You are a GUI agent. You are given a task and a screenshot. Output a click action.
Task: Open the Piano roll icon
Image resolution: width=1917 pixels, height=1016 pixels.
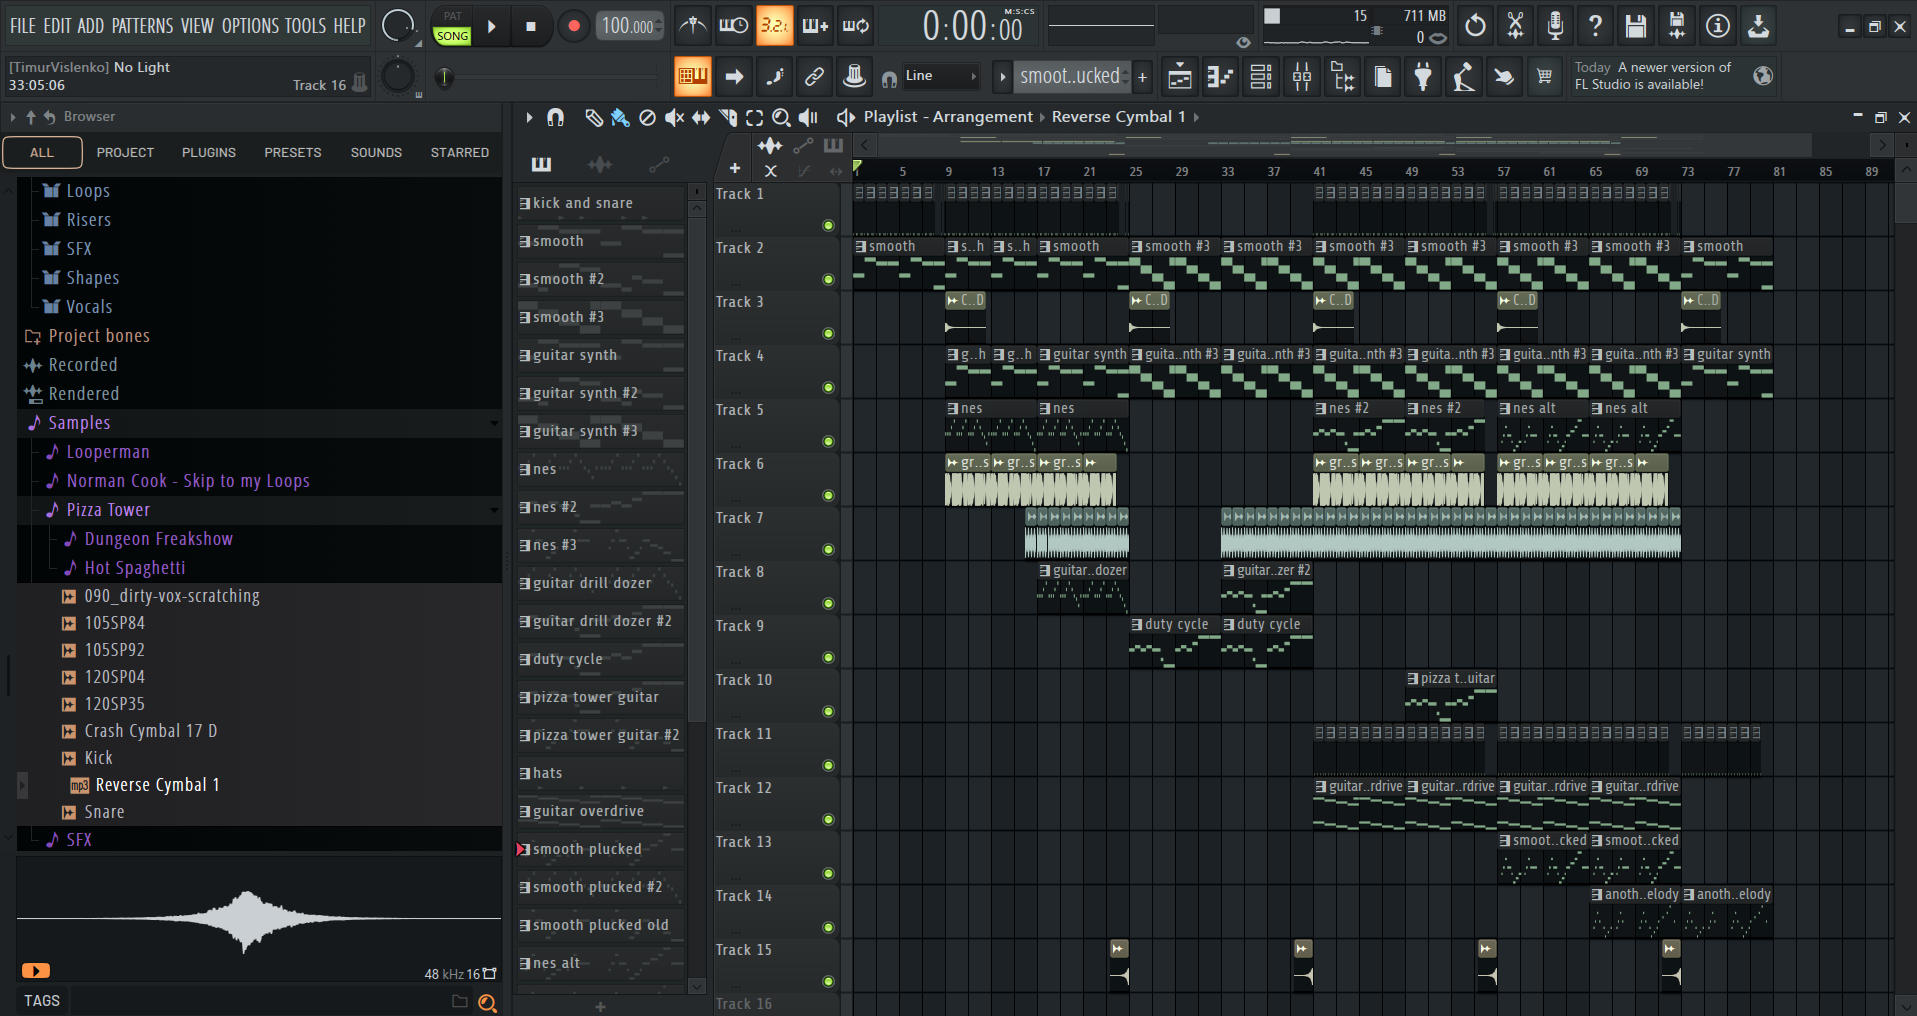[x=1220, y=77]
